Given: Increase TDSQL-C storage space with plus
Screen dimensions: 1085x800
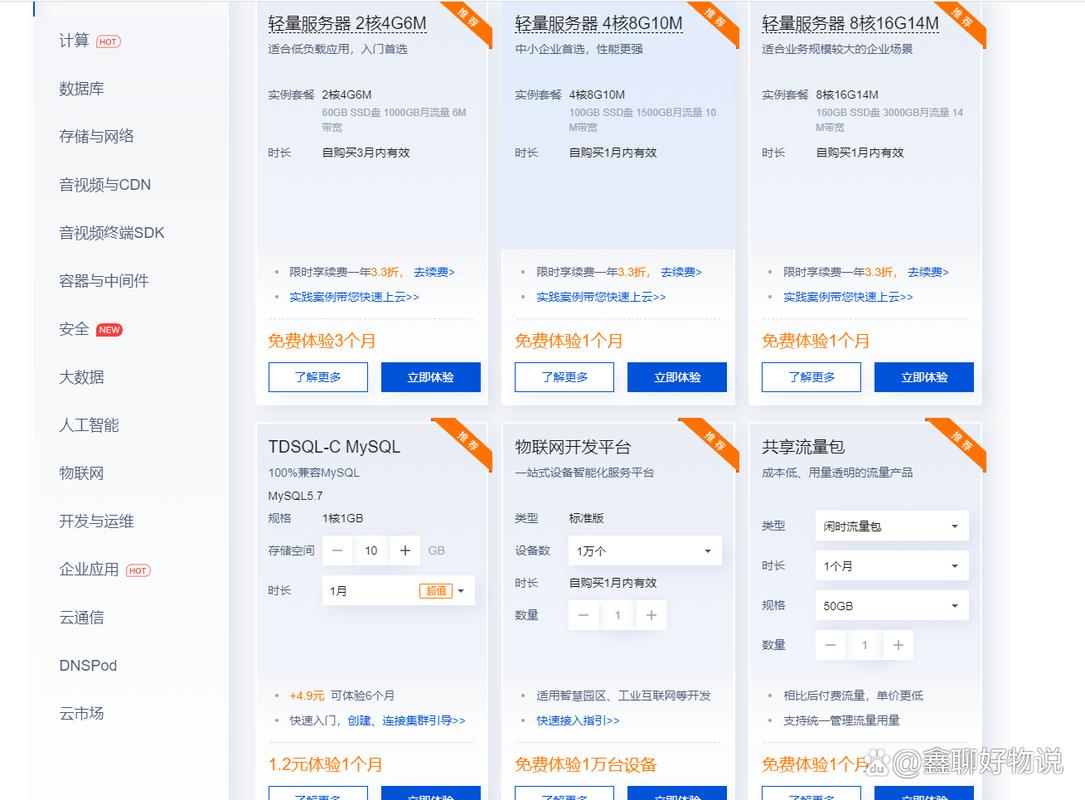Looking at the screenshot, I should (x=405, y=551).
